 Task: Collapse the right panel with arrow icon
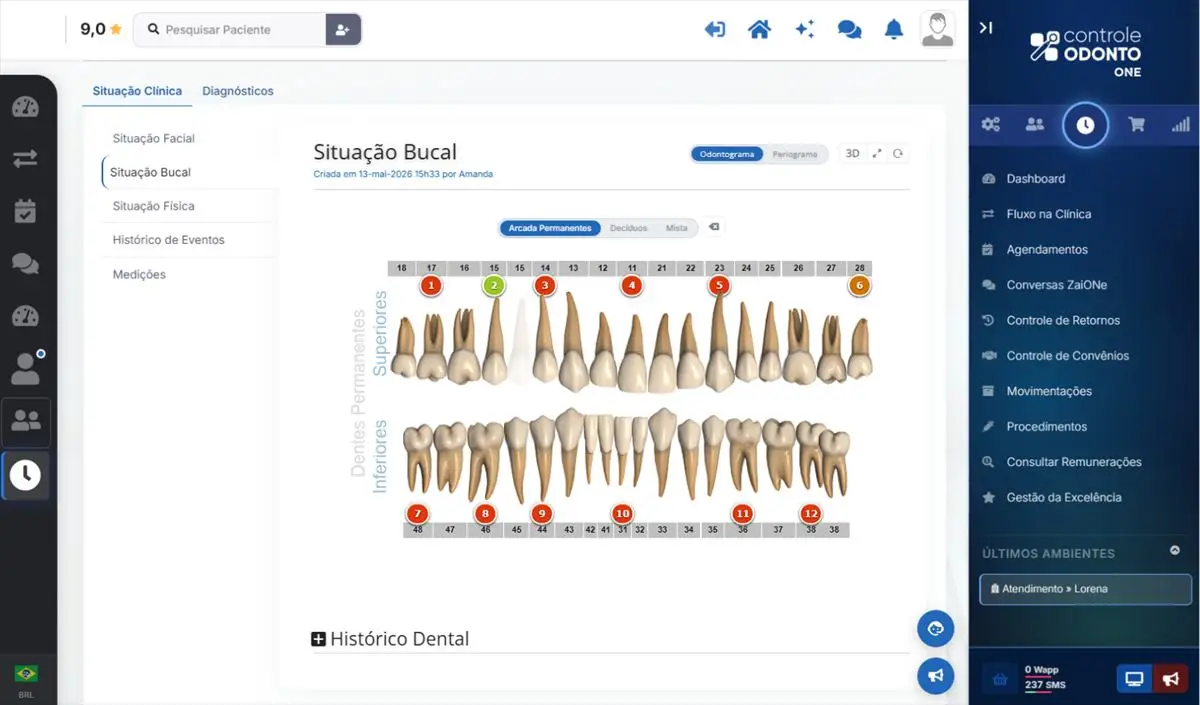[x=986, y=28]
